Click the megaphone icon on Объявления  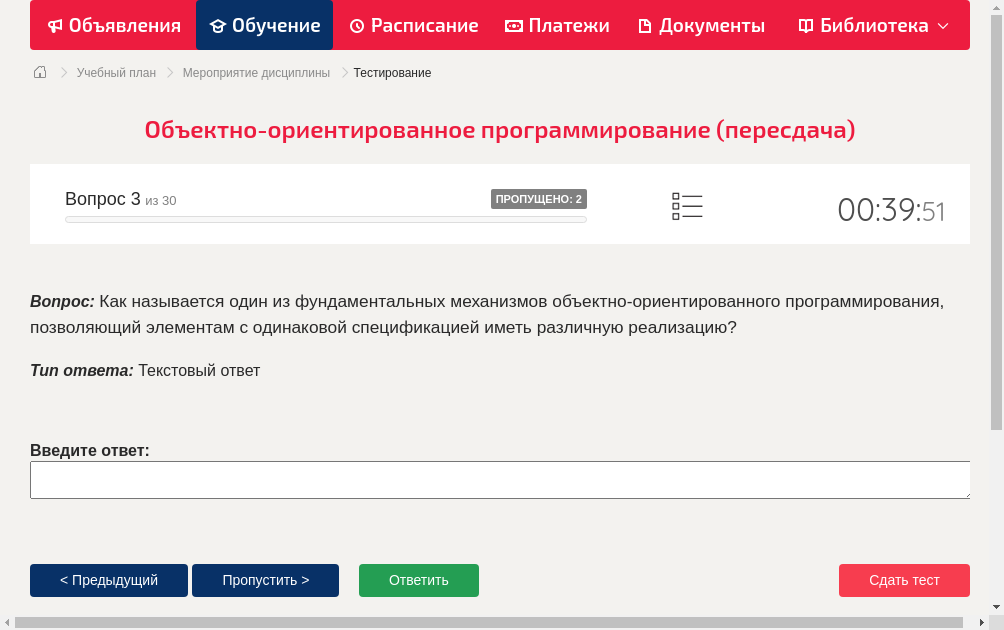point(55,25)
